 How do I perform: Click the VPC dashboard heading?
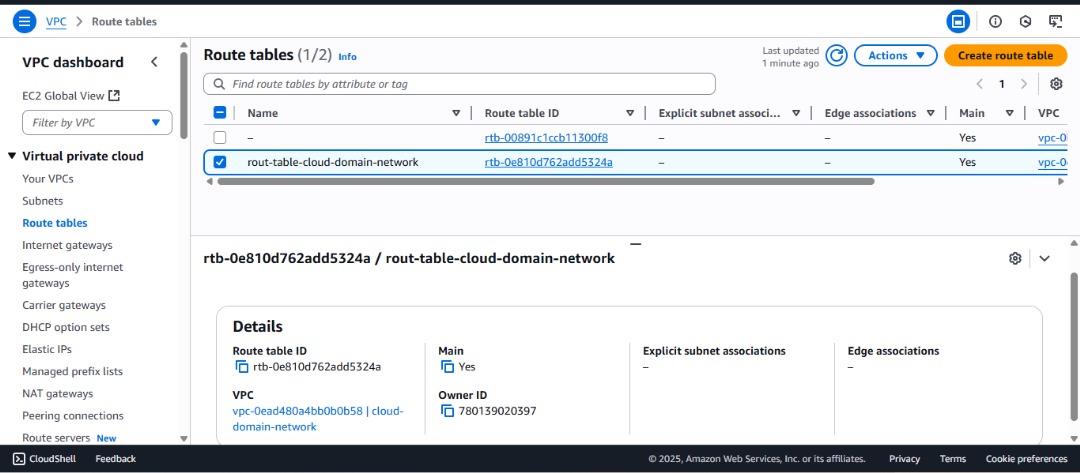[x=73, y=62]
